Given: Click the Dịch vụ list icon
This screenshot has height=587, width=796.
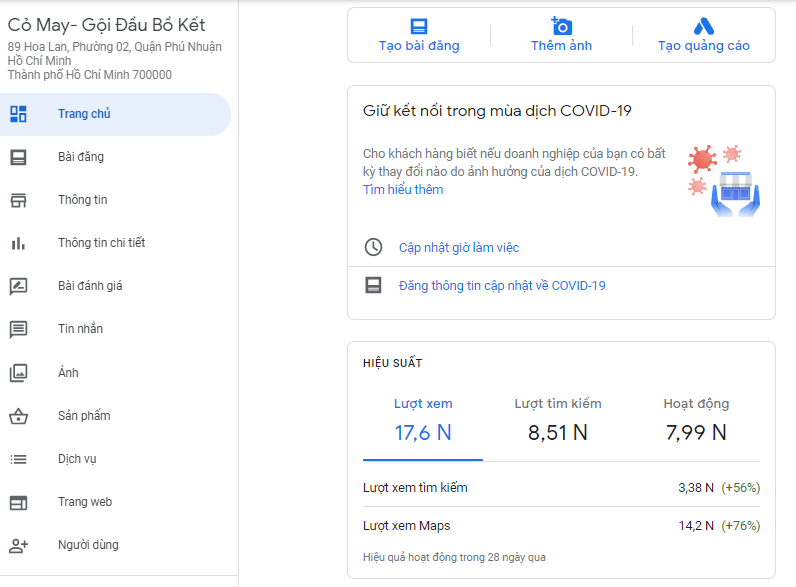Looking at the screenshot, I should (18, 459).
